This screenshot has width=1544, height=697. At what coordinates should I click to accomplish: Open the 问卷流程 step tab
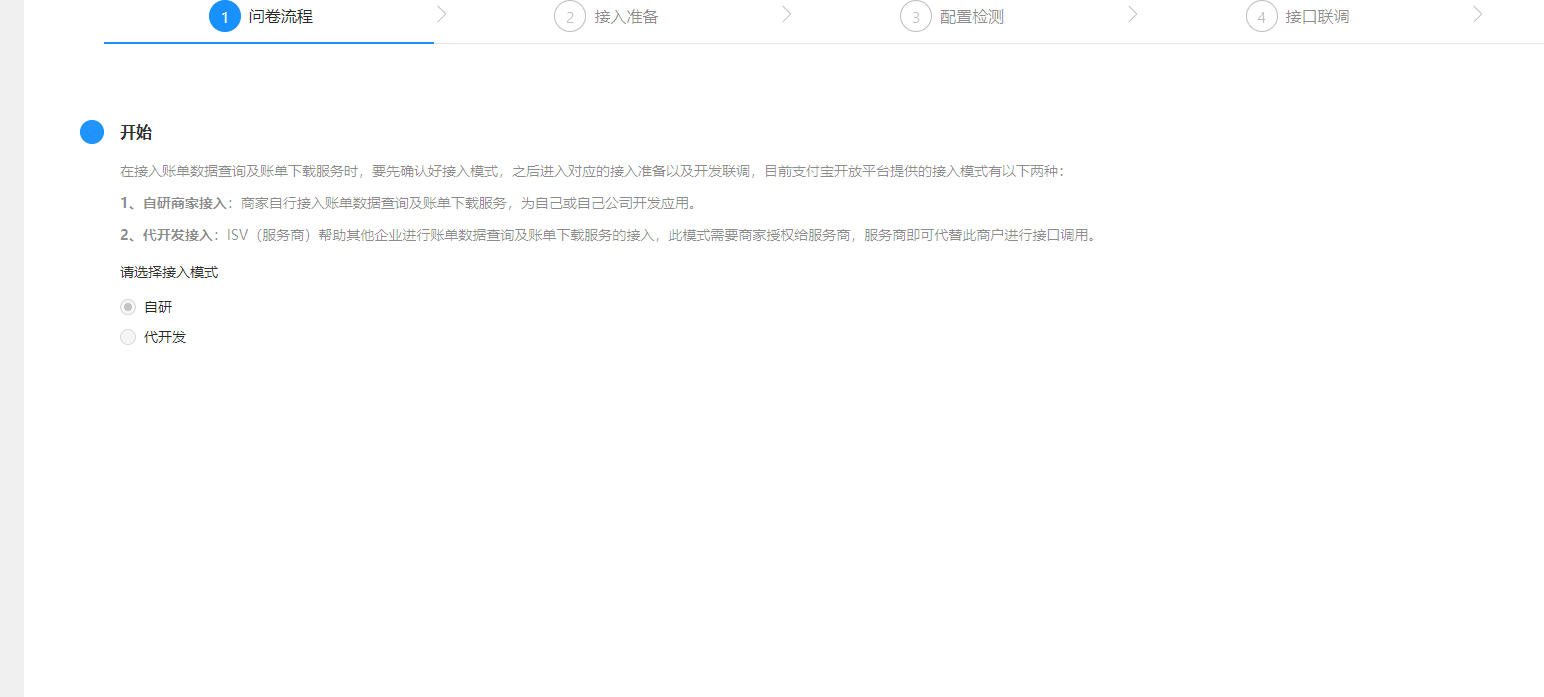tap(281, 17)
